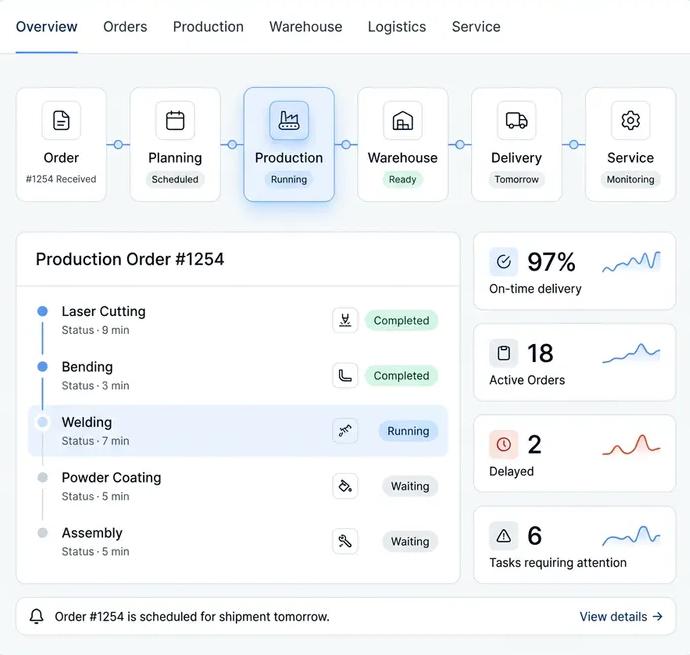The height and width of the screenshot is (655, 690).
Task: Click the Delivery truck icon
Action: 517,120
